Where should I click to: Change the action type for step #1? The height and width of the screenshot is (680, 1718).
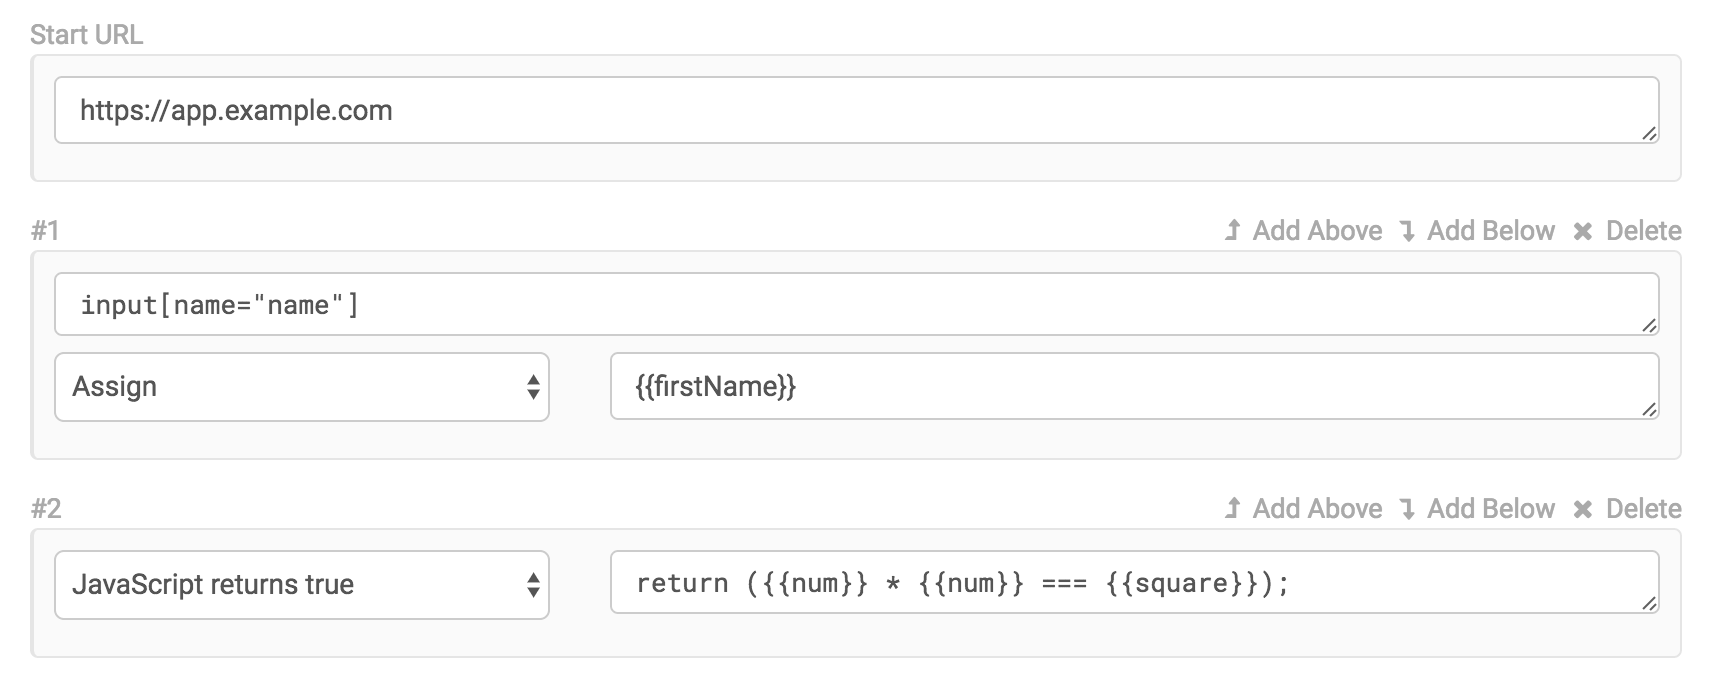pyautogui.click(x=300, y=387)
